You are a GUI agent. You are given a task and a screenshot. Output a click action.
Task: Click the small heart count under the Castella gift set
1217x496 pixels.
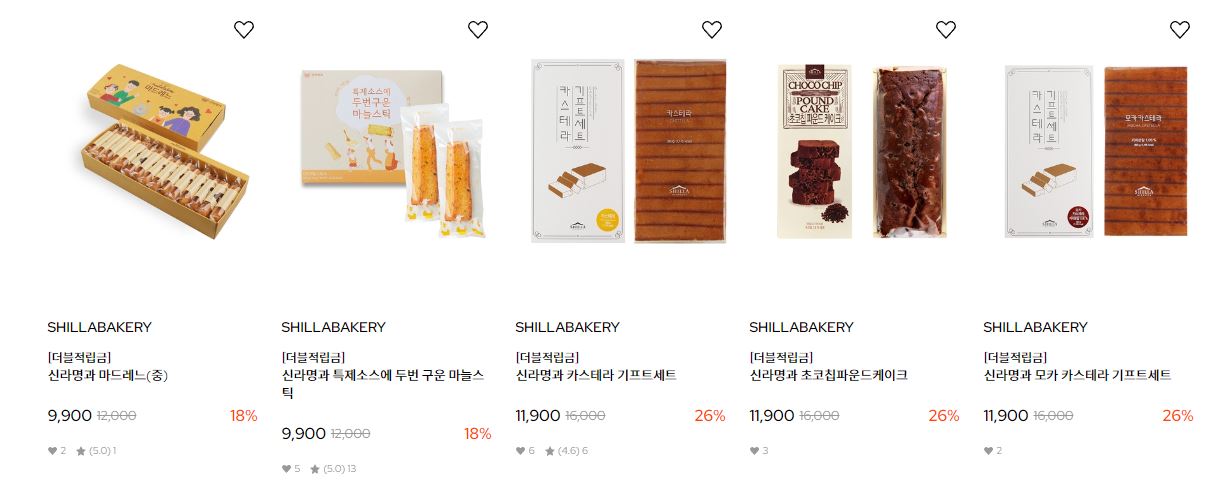click(525, 451)
